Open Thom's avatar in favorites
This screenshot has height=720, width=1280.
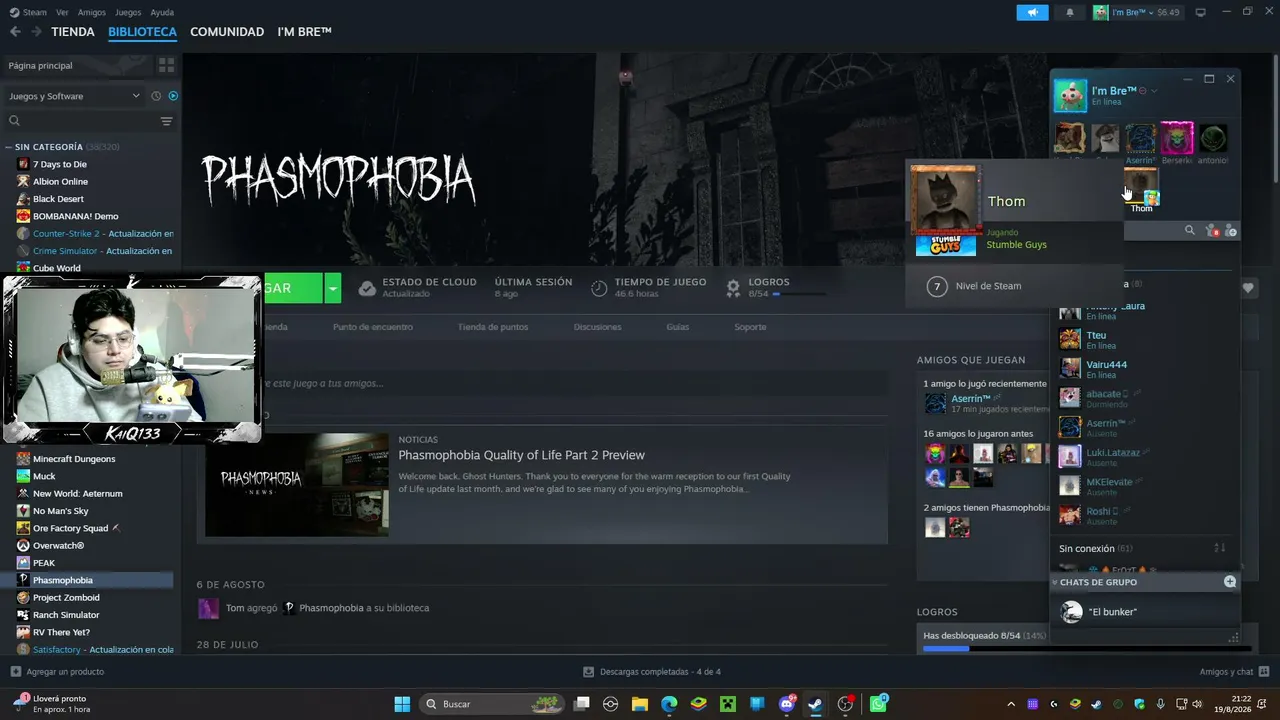tap(1141, 189)
